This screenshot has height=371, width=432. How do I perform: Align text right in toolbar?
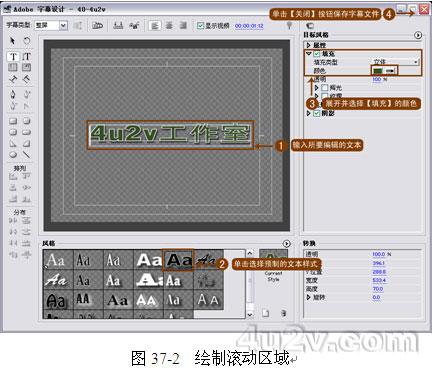click(183, 26)
